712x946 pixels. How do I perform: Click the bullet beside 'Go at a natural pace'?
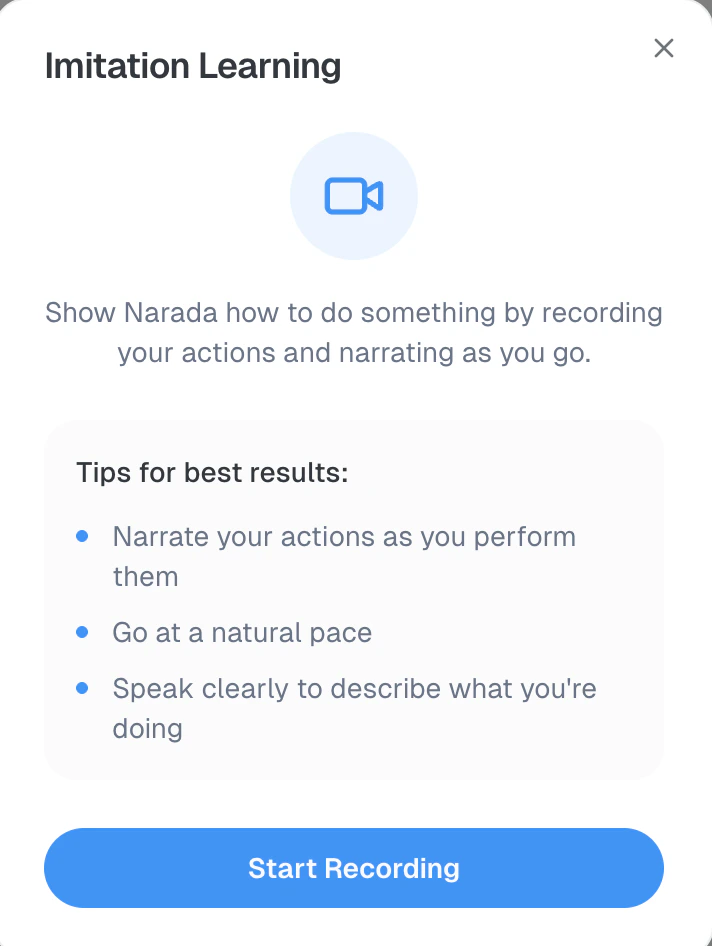click(x=82, y=632)
